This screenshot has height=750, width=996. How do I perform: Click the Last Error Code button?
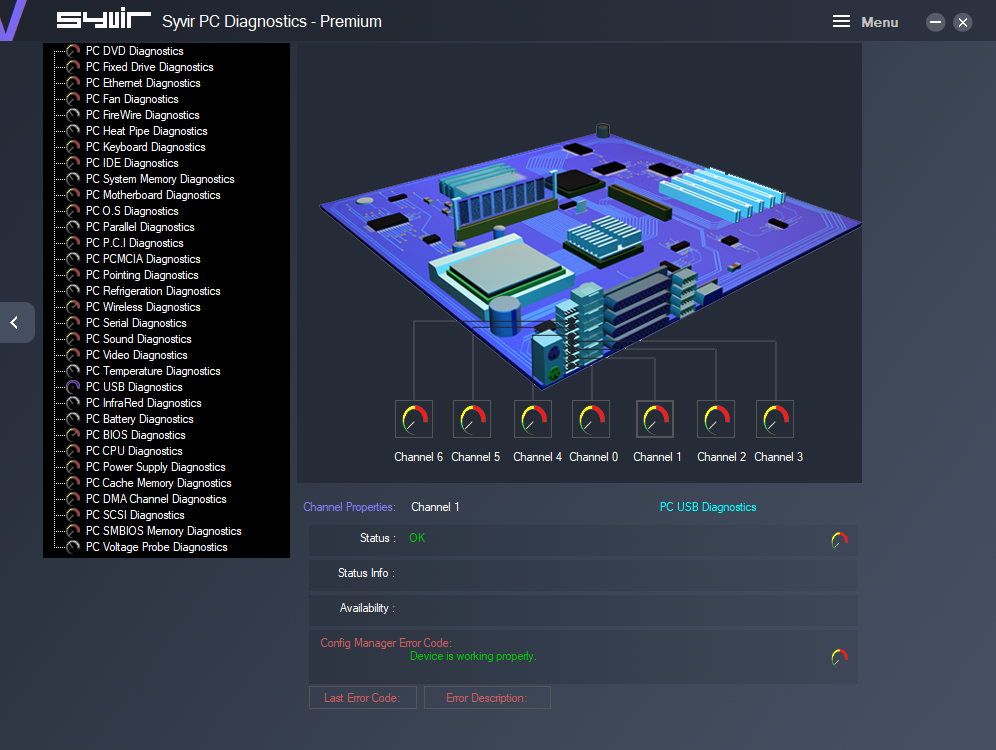click(x=363, y=698)
